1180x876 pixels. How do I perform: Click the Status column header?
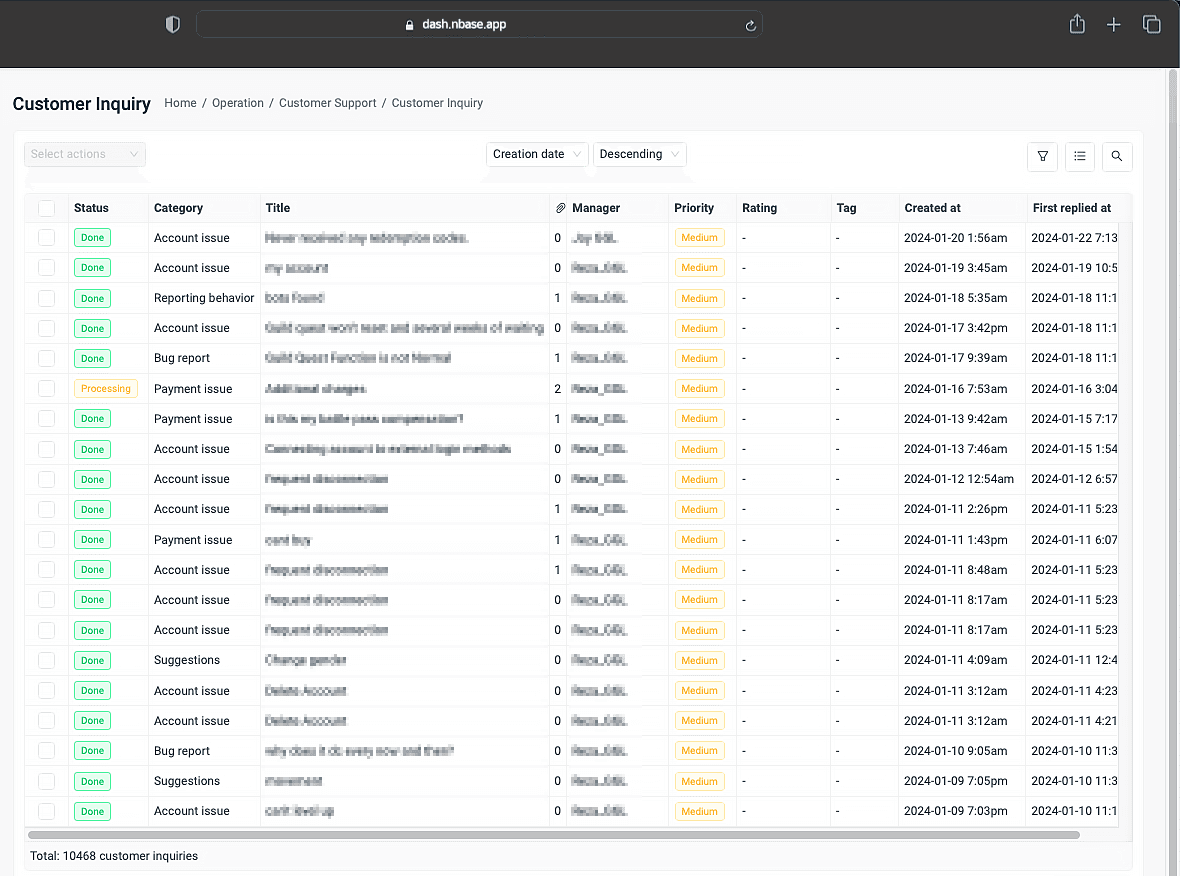pos(91,208)
